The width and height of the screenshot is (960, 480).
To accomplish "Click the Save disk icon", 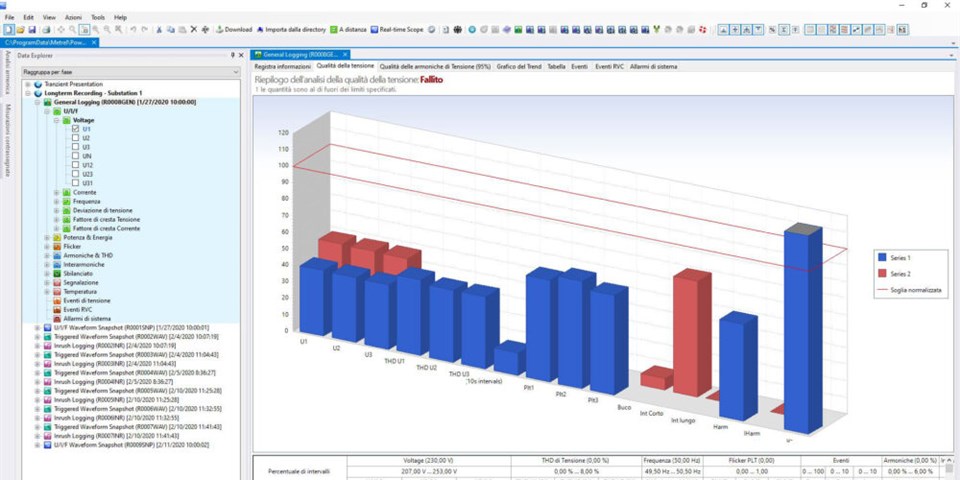I will (34, 30).
